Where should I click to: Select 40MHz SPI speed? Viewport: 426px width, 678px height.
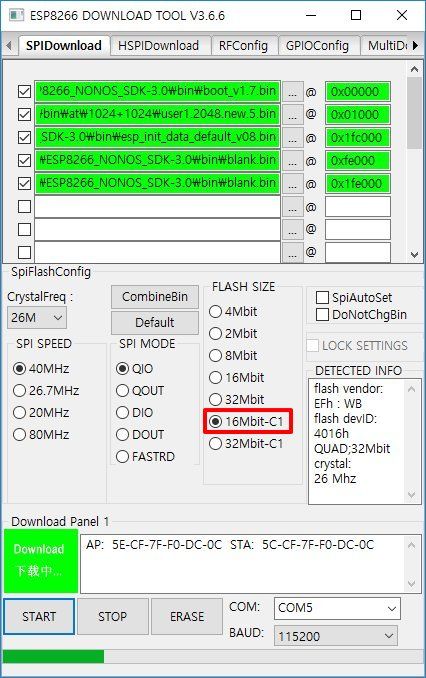coord(42,369)
